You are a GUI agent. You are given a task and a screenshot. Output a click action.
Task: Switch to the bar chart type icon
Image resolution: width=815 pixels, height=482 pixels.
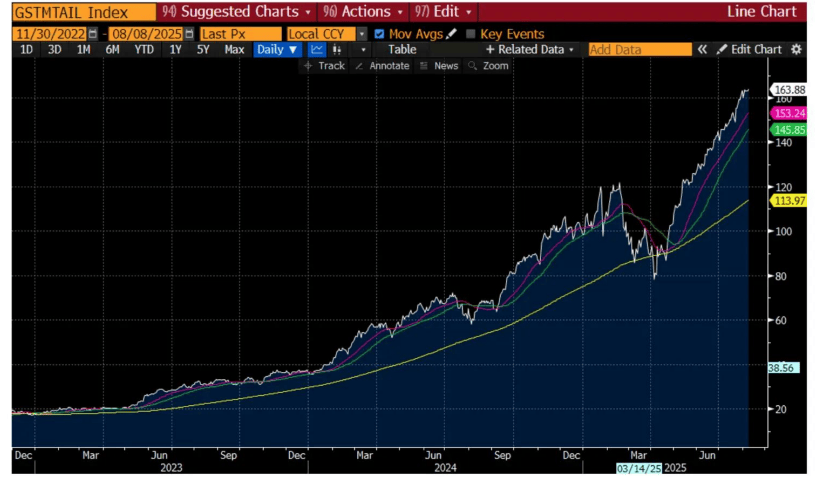pyautogui.click(x=337, y=50)
